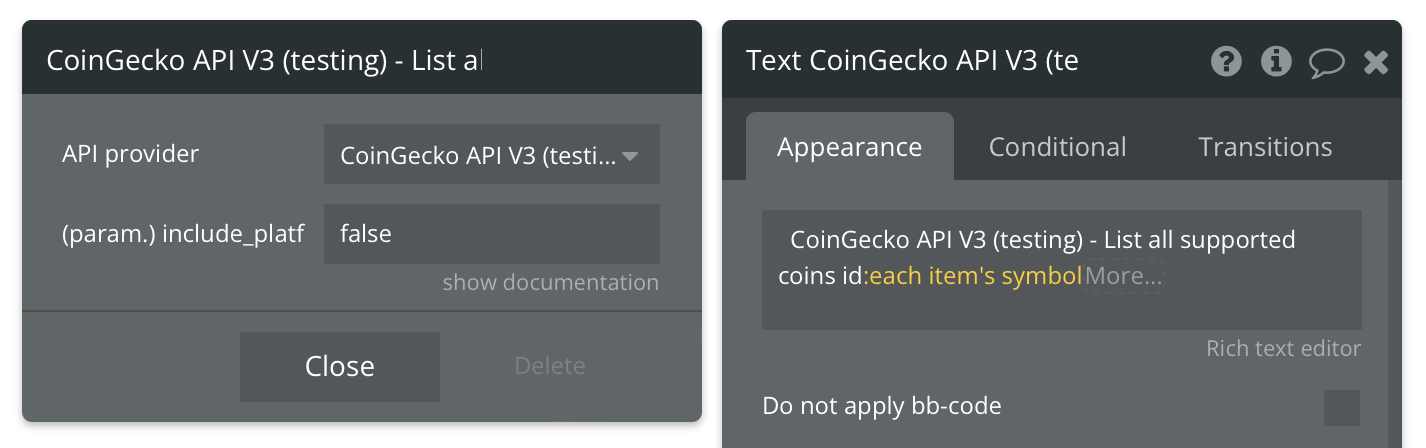Expand the API provider dropdown
The image size is (1426, 448).
pyautogui.click(x=491, y=154)
